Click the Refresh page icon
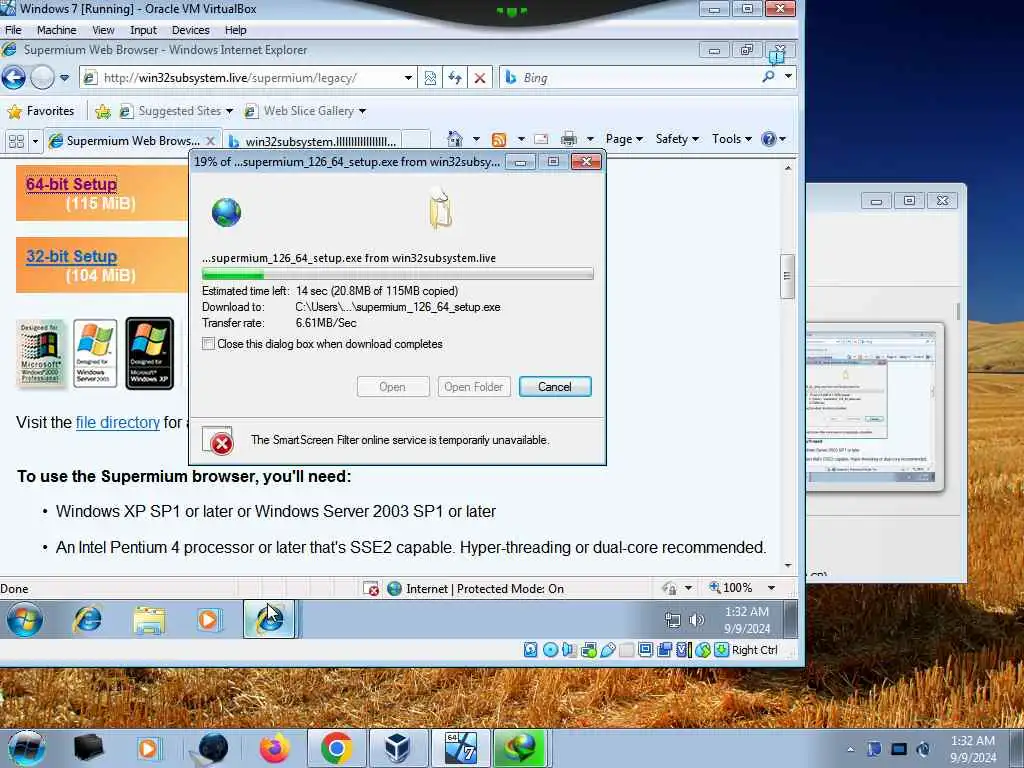Image resolution: width=1024 pixels, height=768 pixels. click(x=455, y=78)
